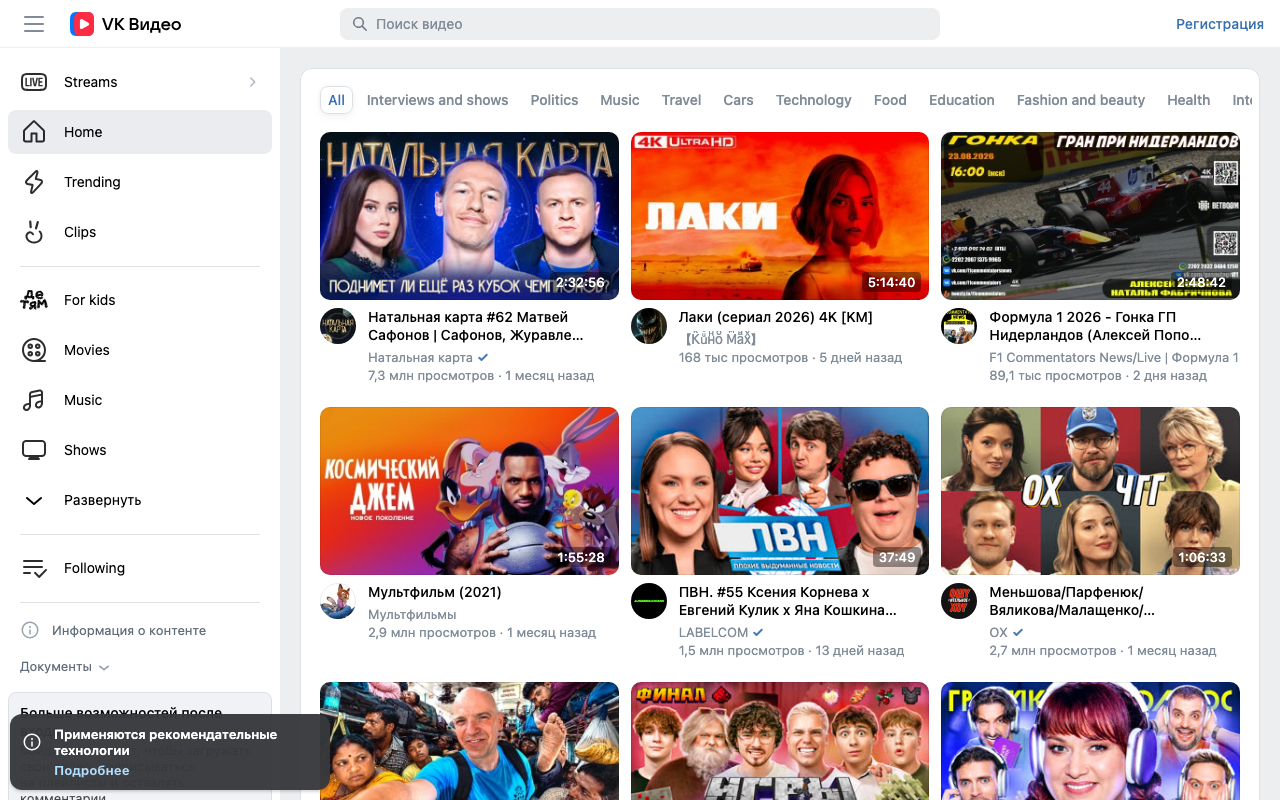Open F1 Commentators channel avatar
1280x800 pixels.
click(x=959, y=326)
